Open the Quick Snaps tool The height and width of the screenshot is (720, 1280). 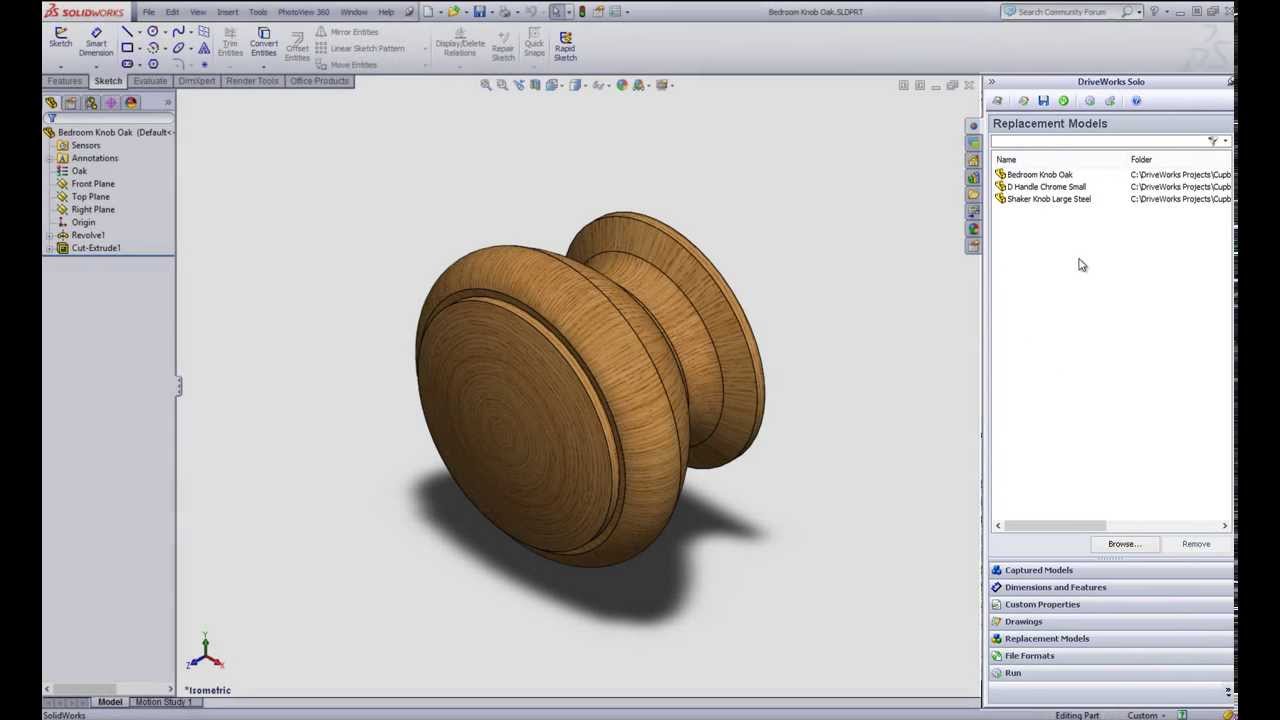tap(534, 41)
